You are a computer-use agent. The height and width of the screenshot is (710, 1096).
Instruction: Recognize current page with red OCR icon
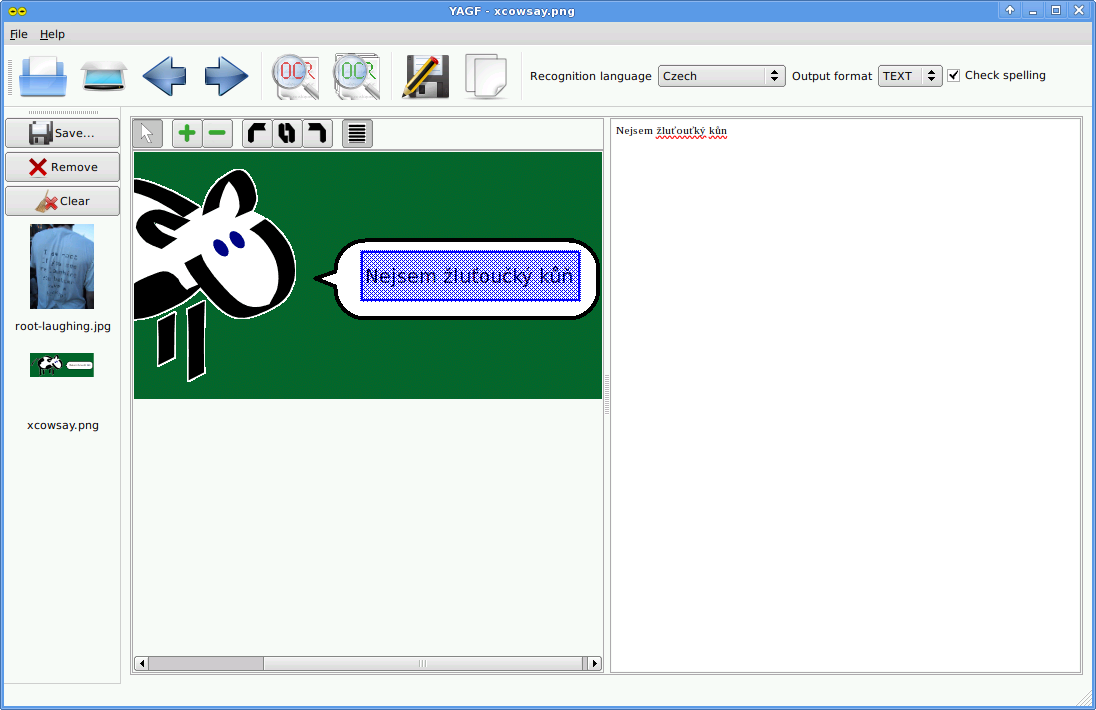pyautogui.click(x=295, y=76)
